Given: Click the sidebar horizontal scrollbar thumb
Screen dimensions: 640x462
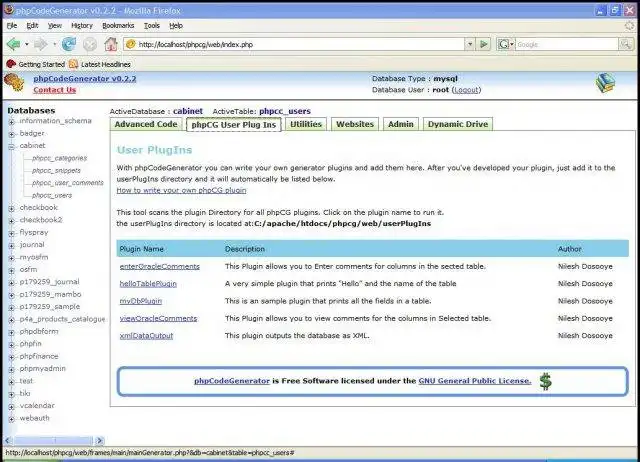Looking at the screenshot, I should point(53,440).
